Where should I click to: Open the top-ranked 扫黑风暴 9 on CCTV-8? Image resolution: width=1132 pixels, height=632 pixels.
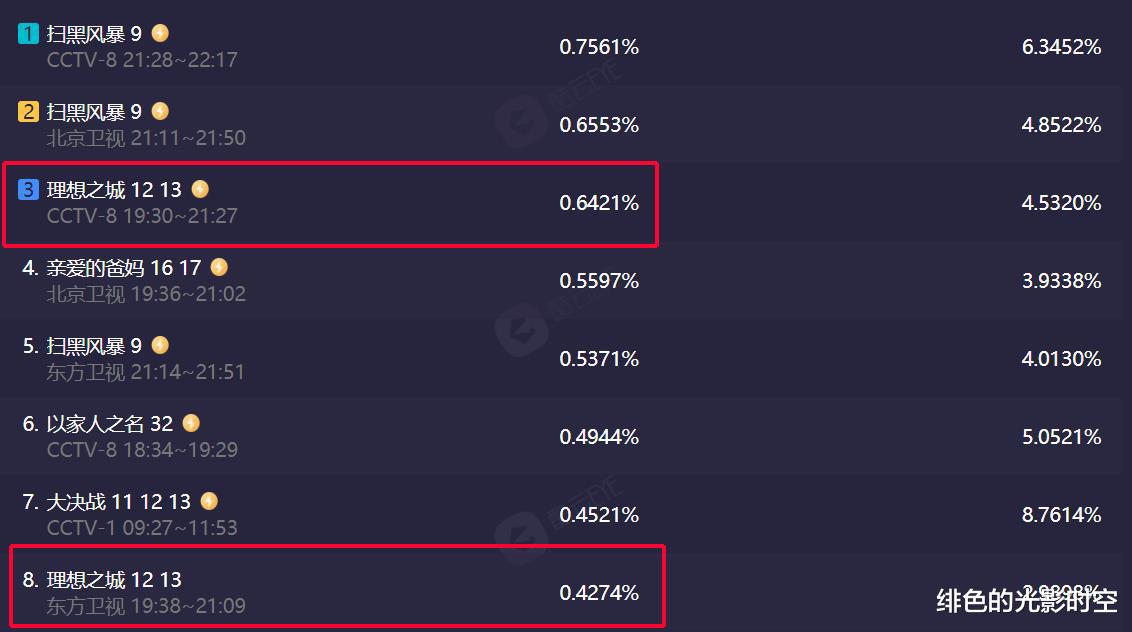(94, 34)
